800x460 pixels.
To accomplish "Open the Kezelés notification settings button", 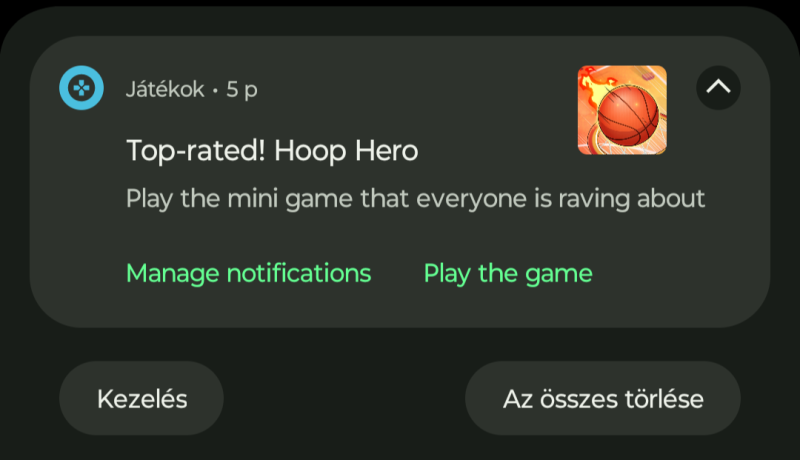I will click(141, 398).
